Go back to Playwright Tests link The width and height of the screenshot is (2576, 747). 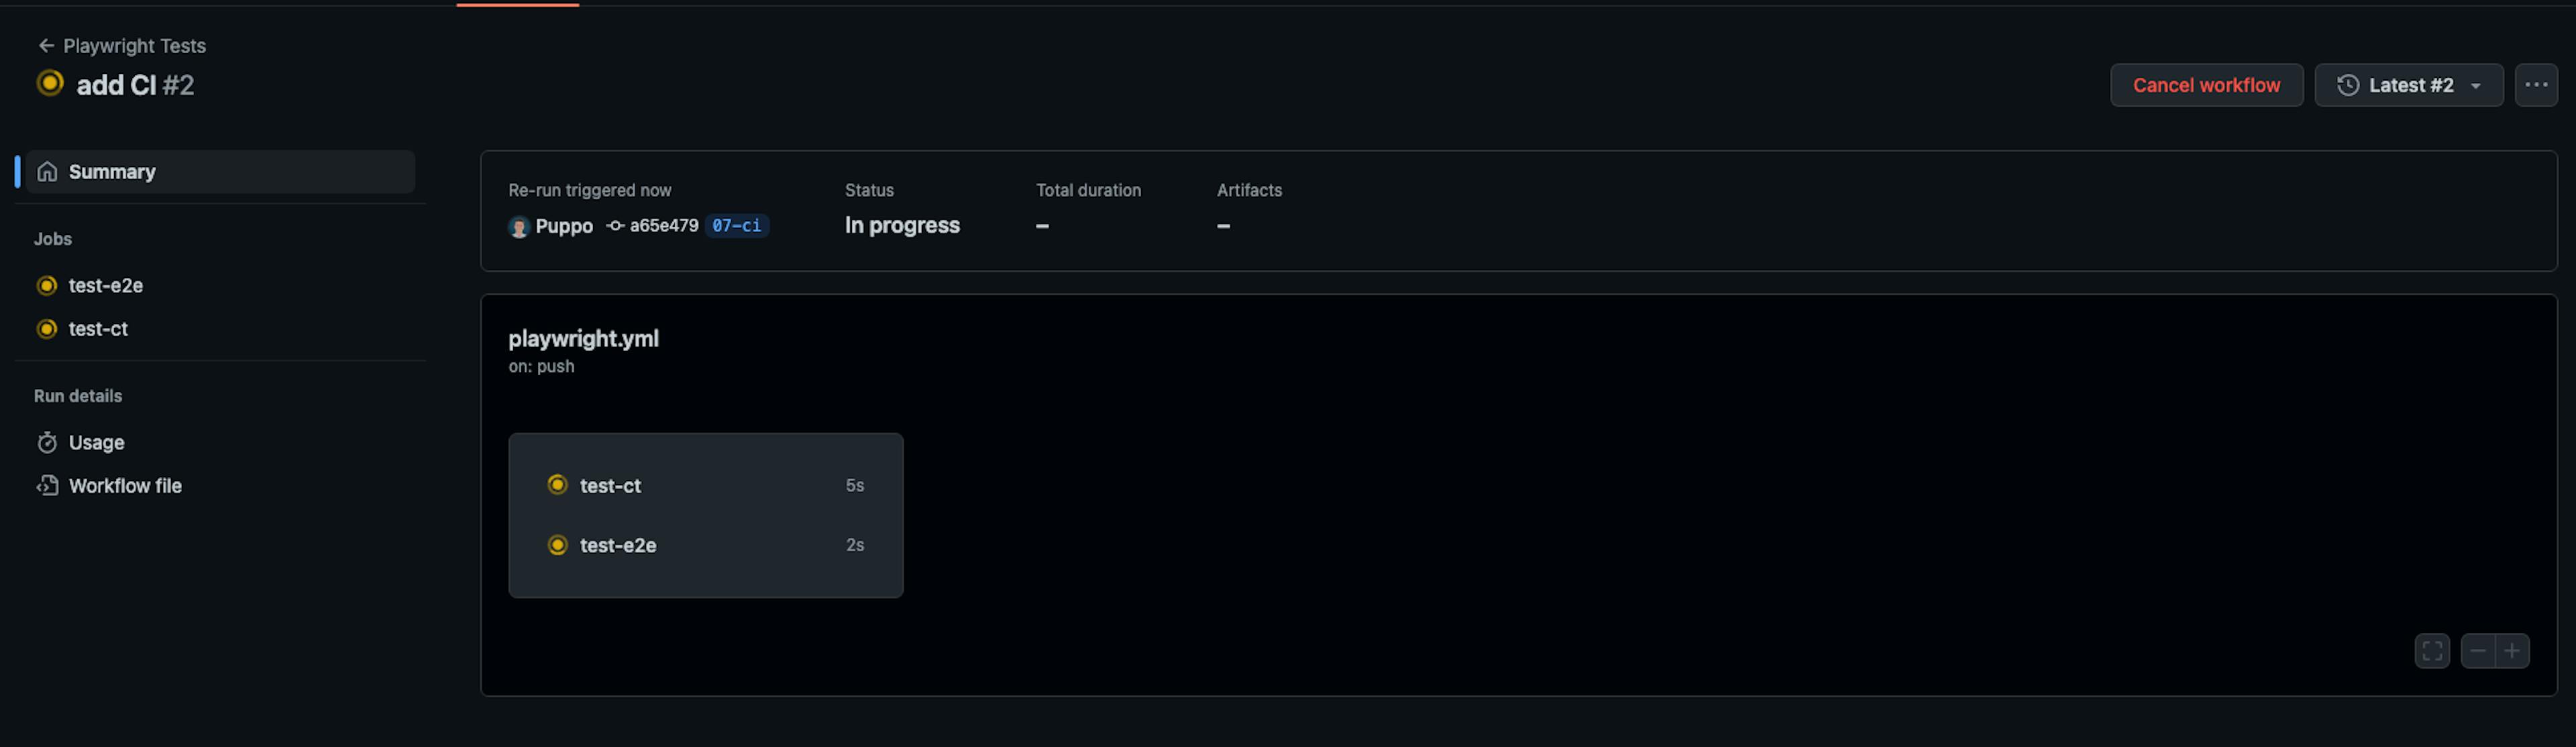click(x=134, y=46)
